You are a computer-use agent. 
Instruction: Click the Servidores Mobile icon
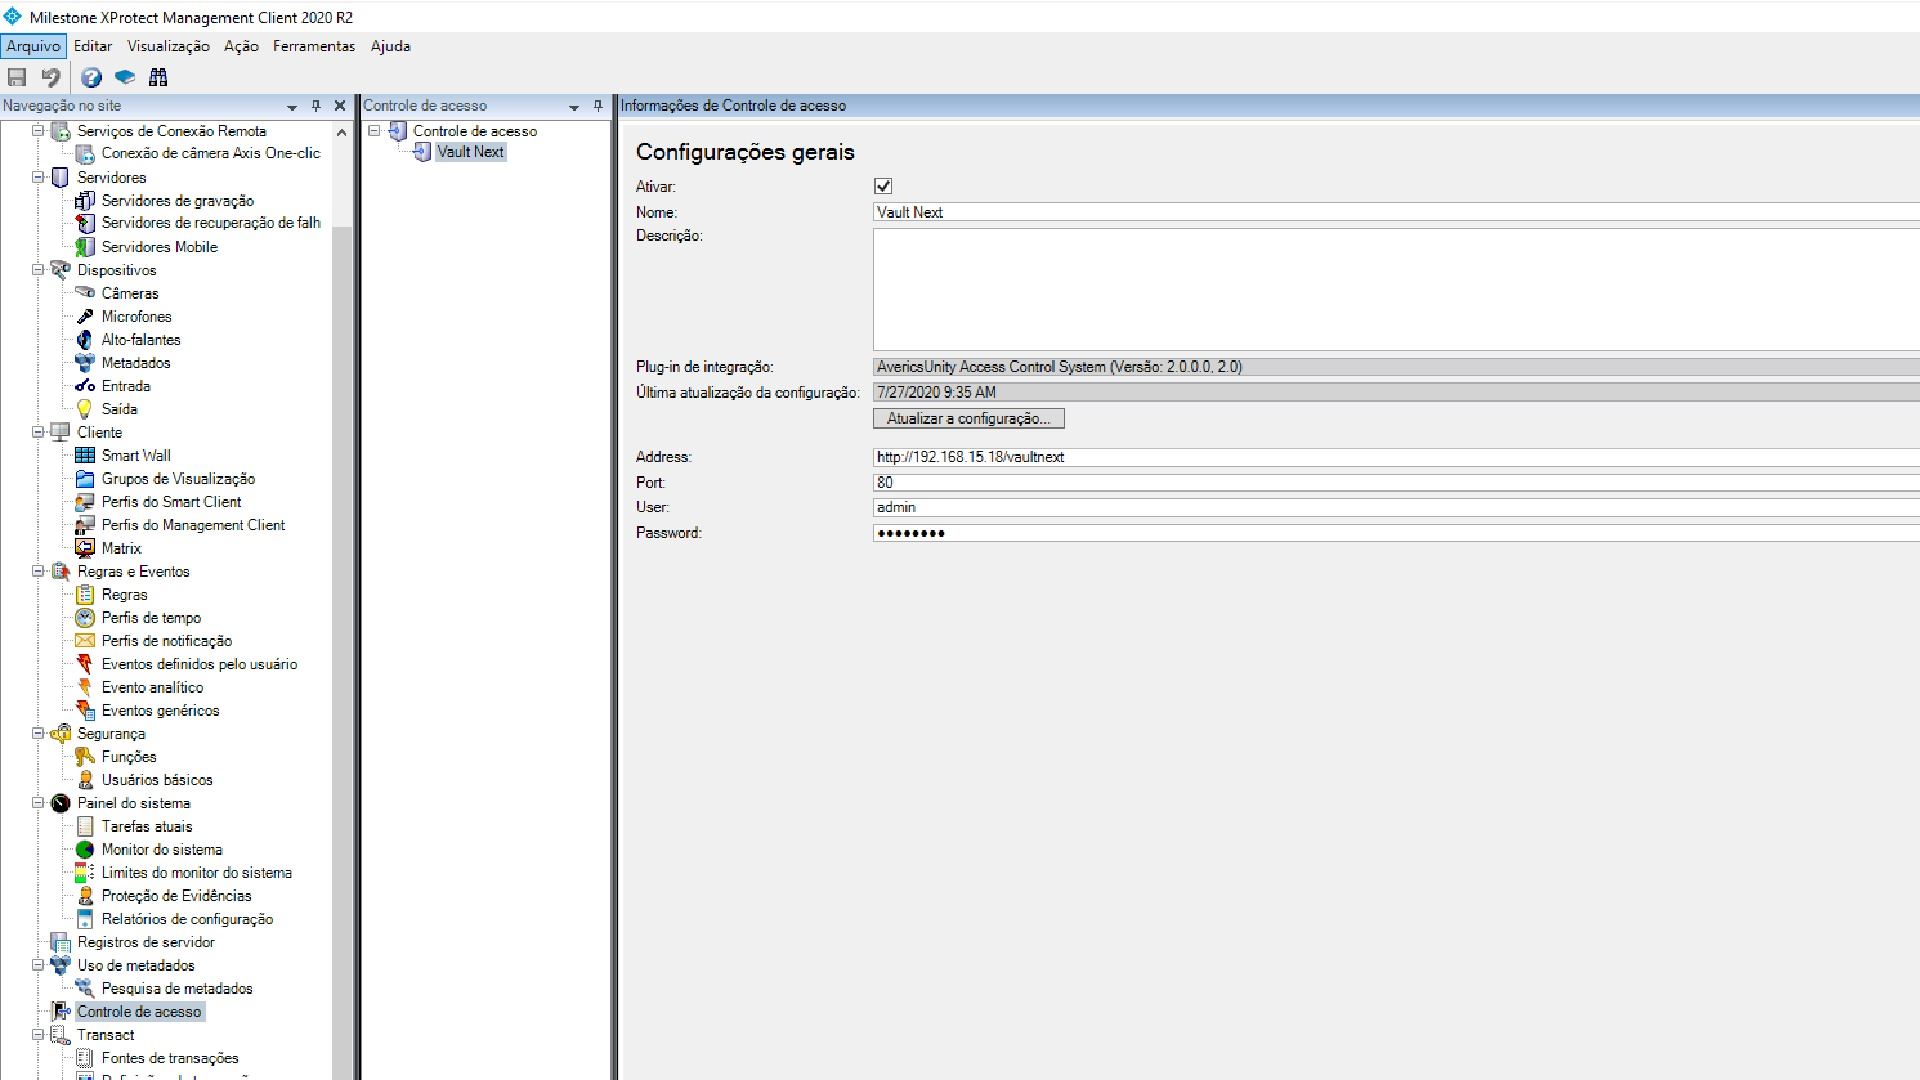point(85,247)
